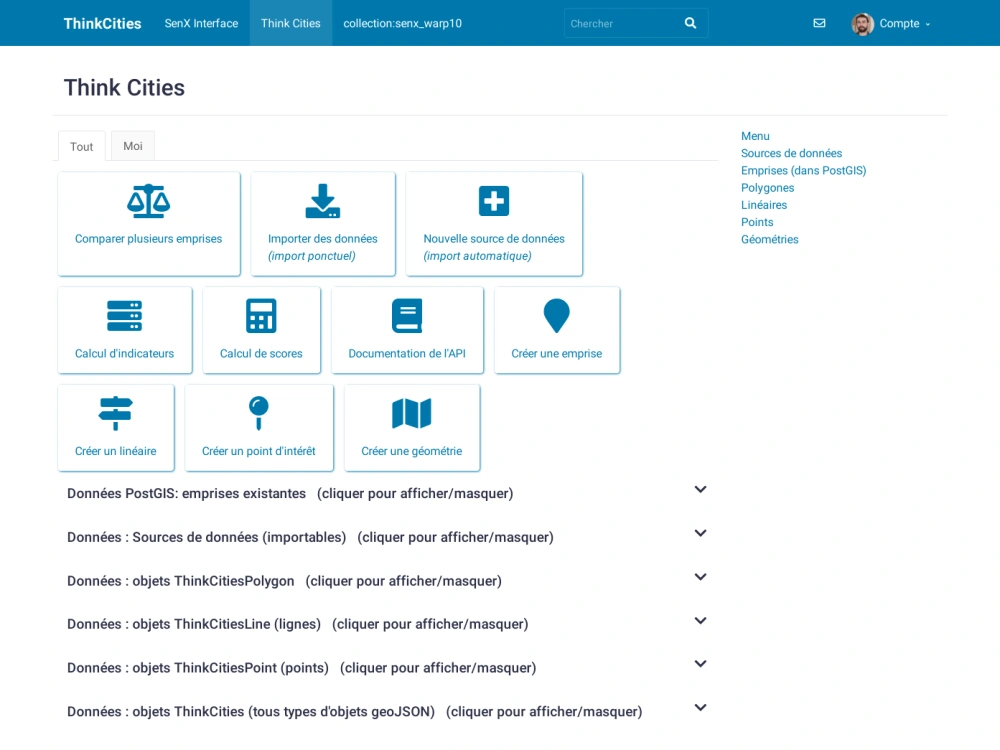Click Créer une géométrie label text
The height and width of the screenshot is (750, 1000).
point(411,451)
